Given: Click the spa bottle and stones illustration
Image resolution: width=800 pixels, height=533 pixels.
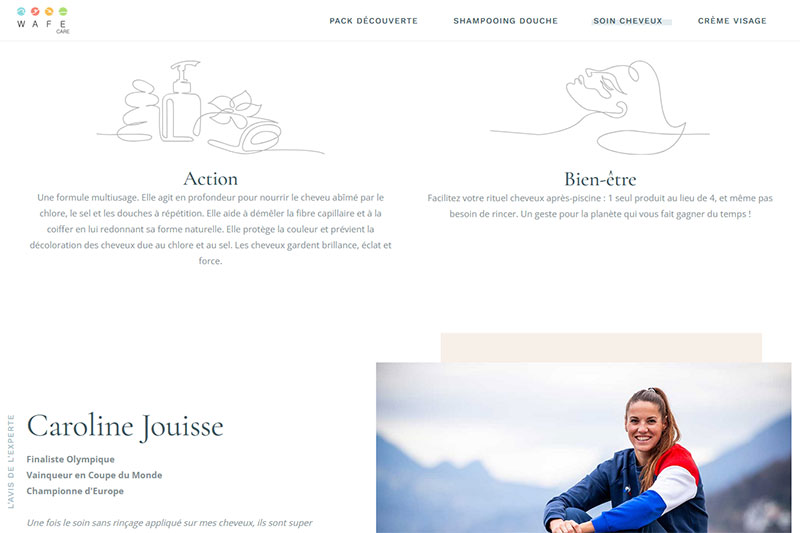Looking at the screenshot, I should point(210,108).
